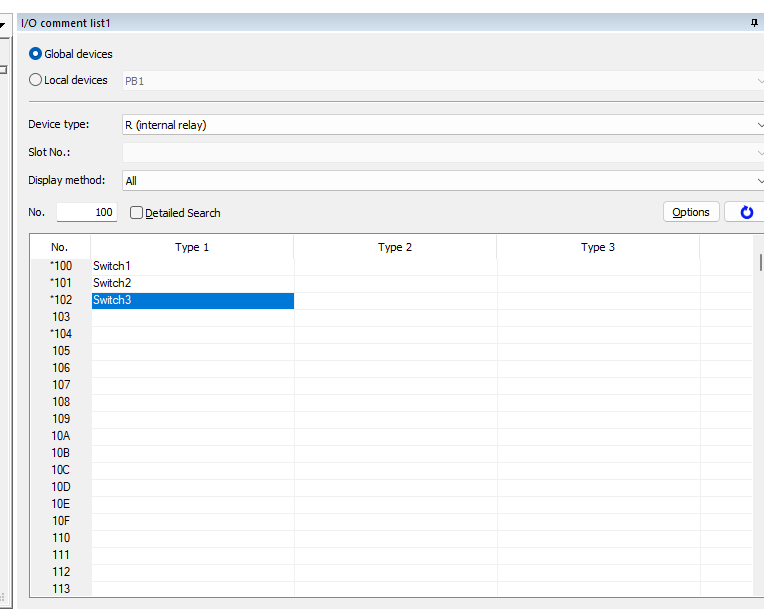This screenshot has height=609, width=764.
Task: Click row number 10D
Action: click(61, 487)
